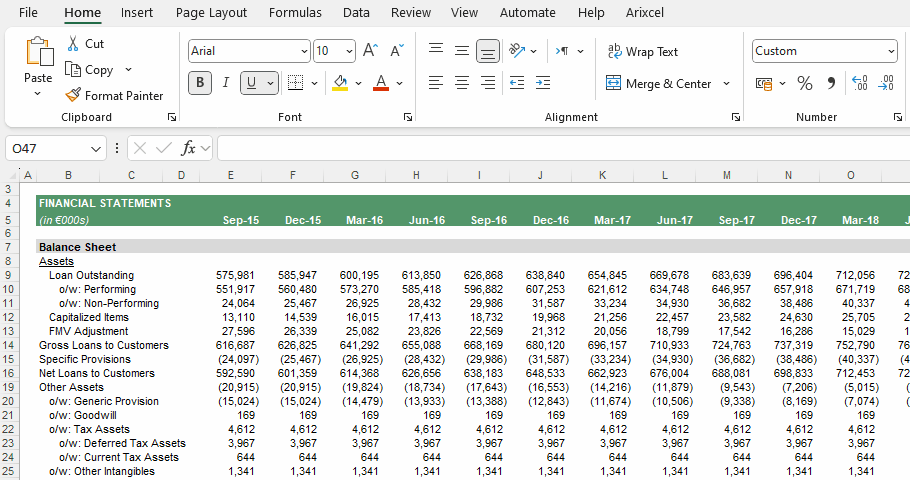Viewport: 910px width, 480px height.
Task: Click the Decrease Font Size icon
Action: click(397, 51)
